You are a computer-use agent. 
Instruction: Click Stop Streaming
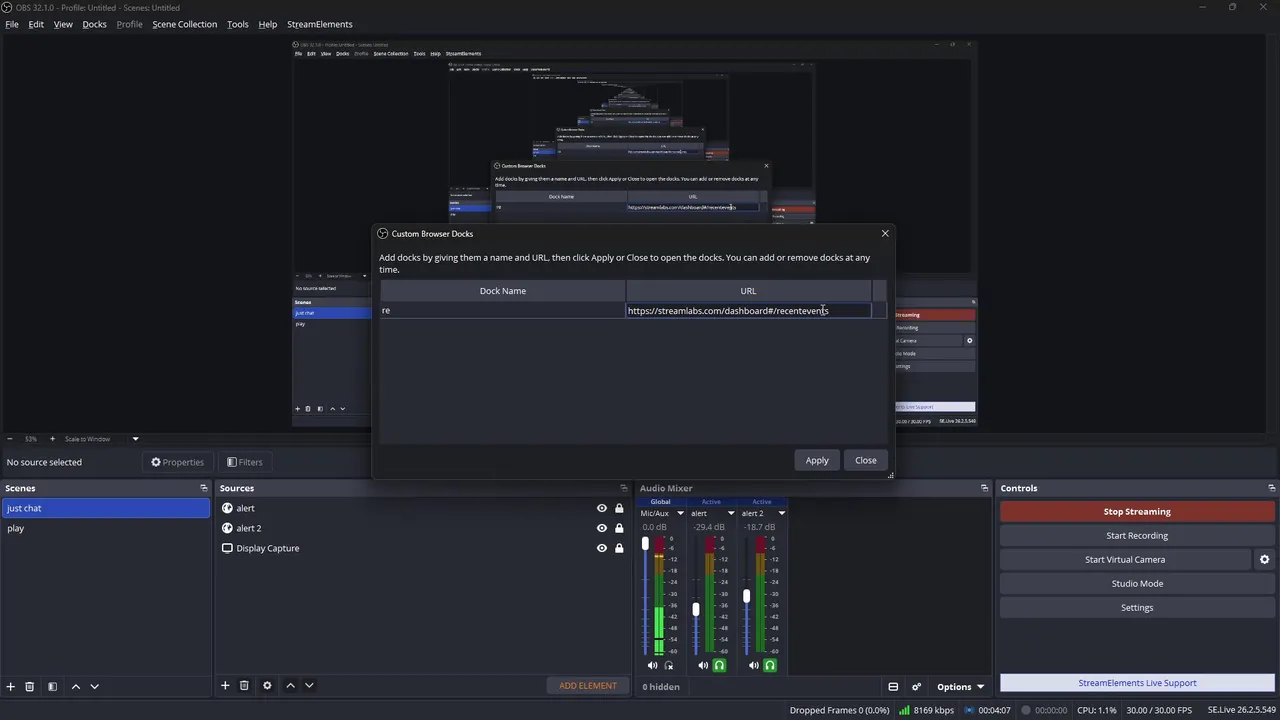pyautogui.click(x=1137, y=511)
